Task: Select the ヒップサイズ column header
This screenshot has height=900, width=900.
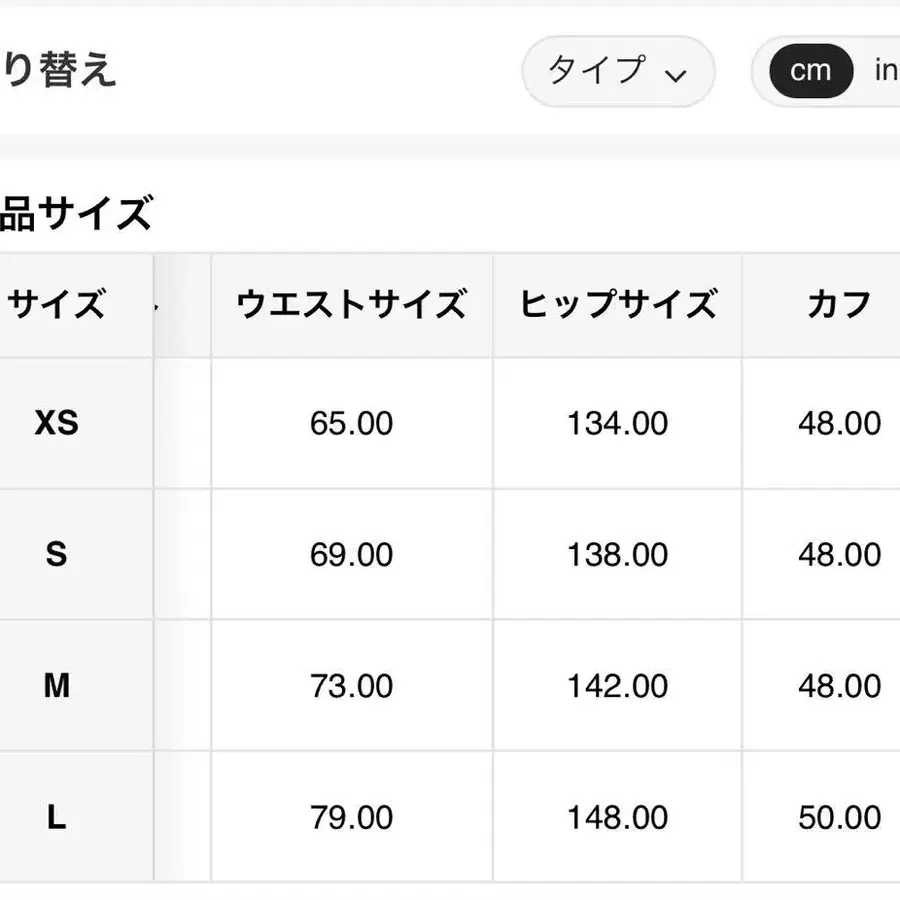Action: coord(617,304)
